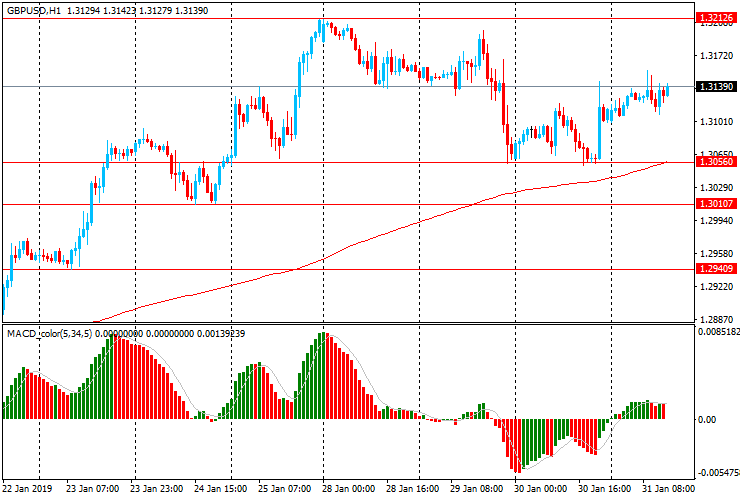This screenshot has height=500, width=740.
Task: Select the MACD zero level 0.00 label
Action: (706, 420)
